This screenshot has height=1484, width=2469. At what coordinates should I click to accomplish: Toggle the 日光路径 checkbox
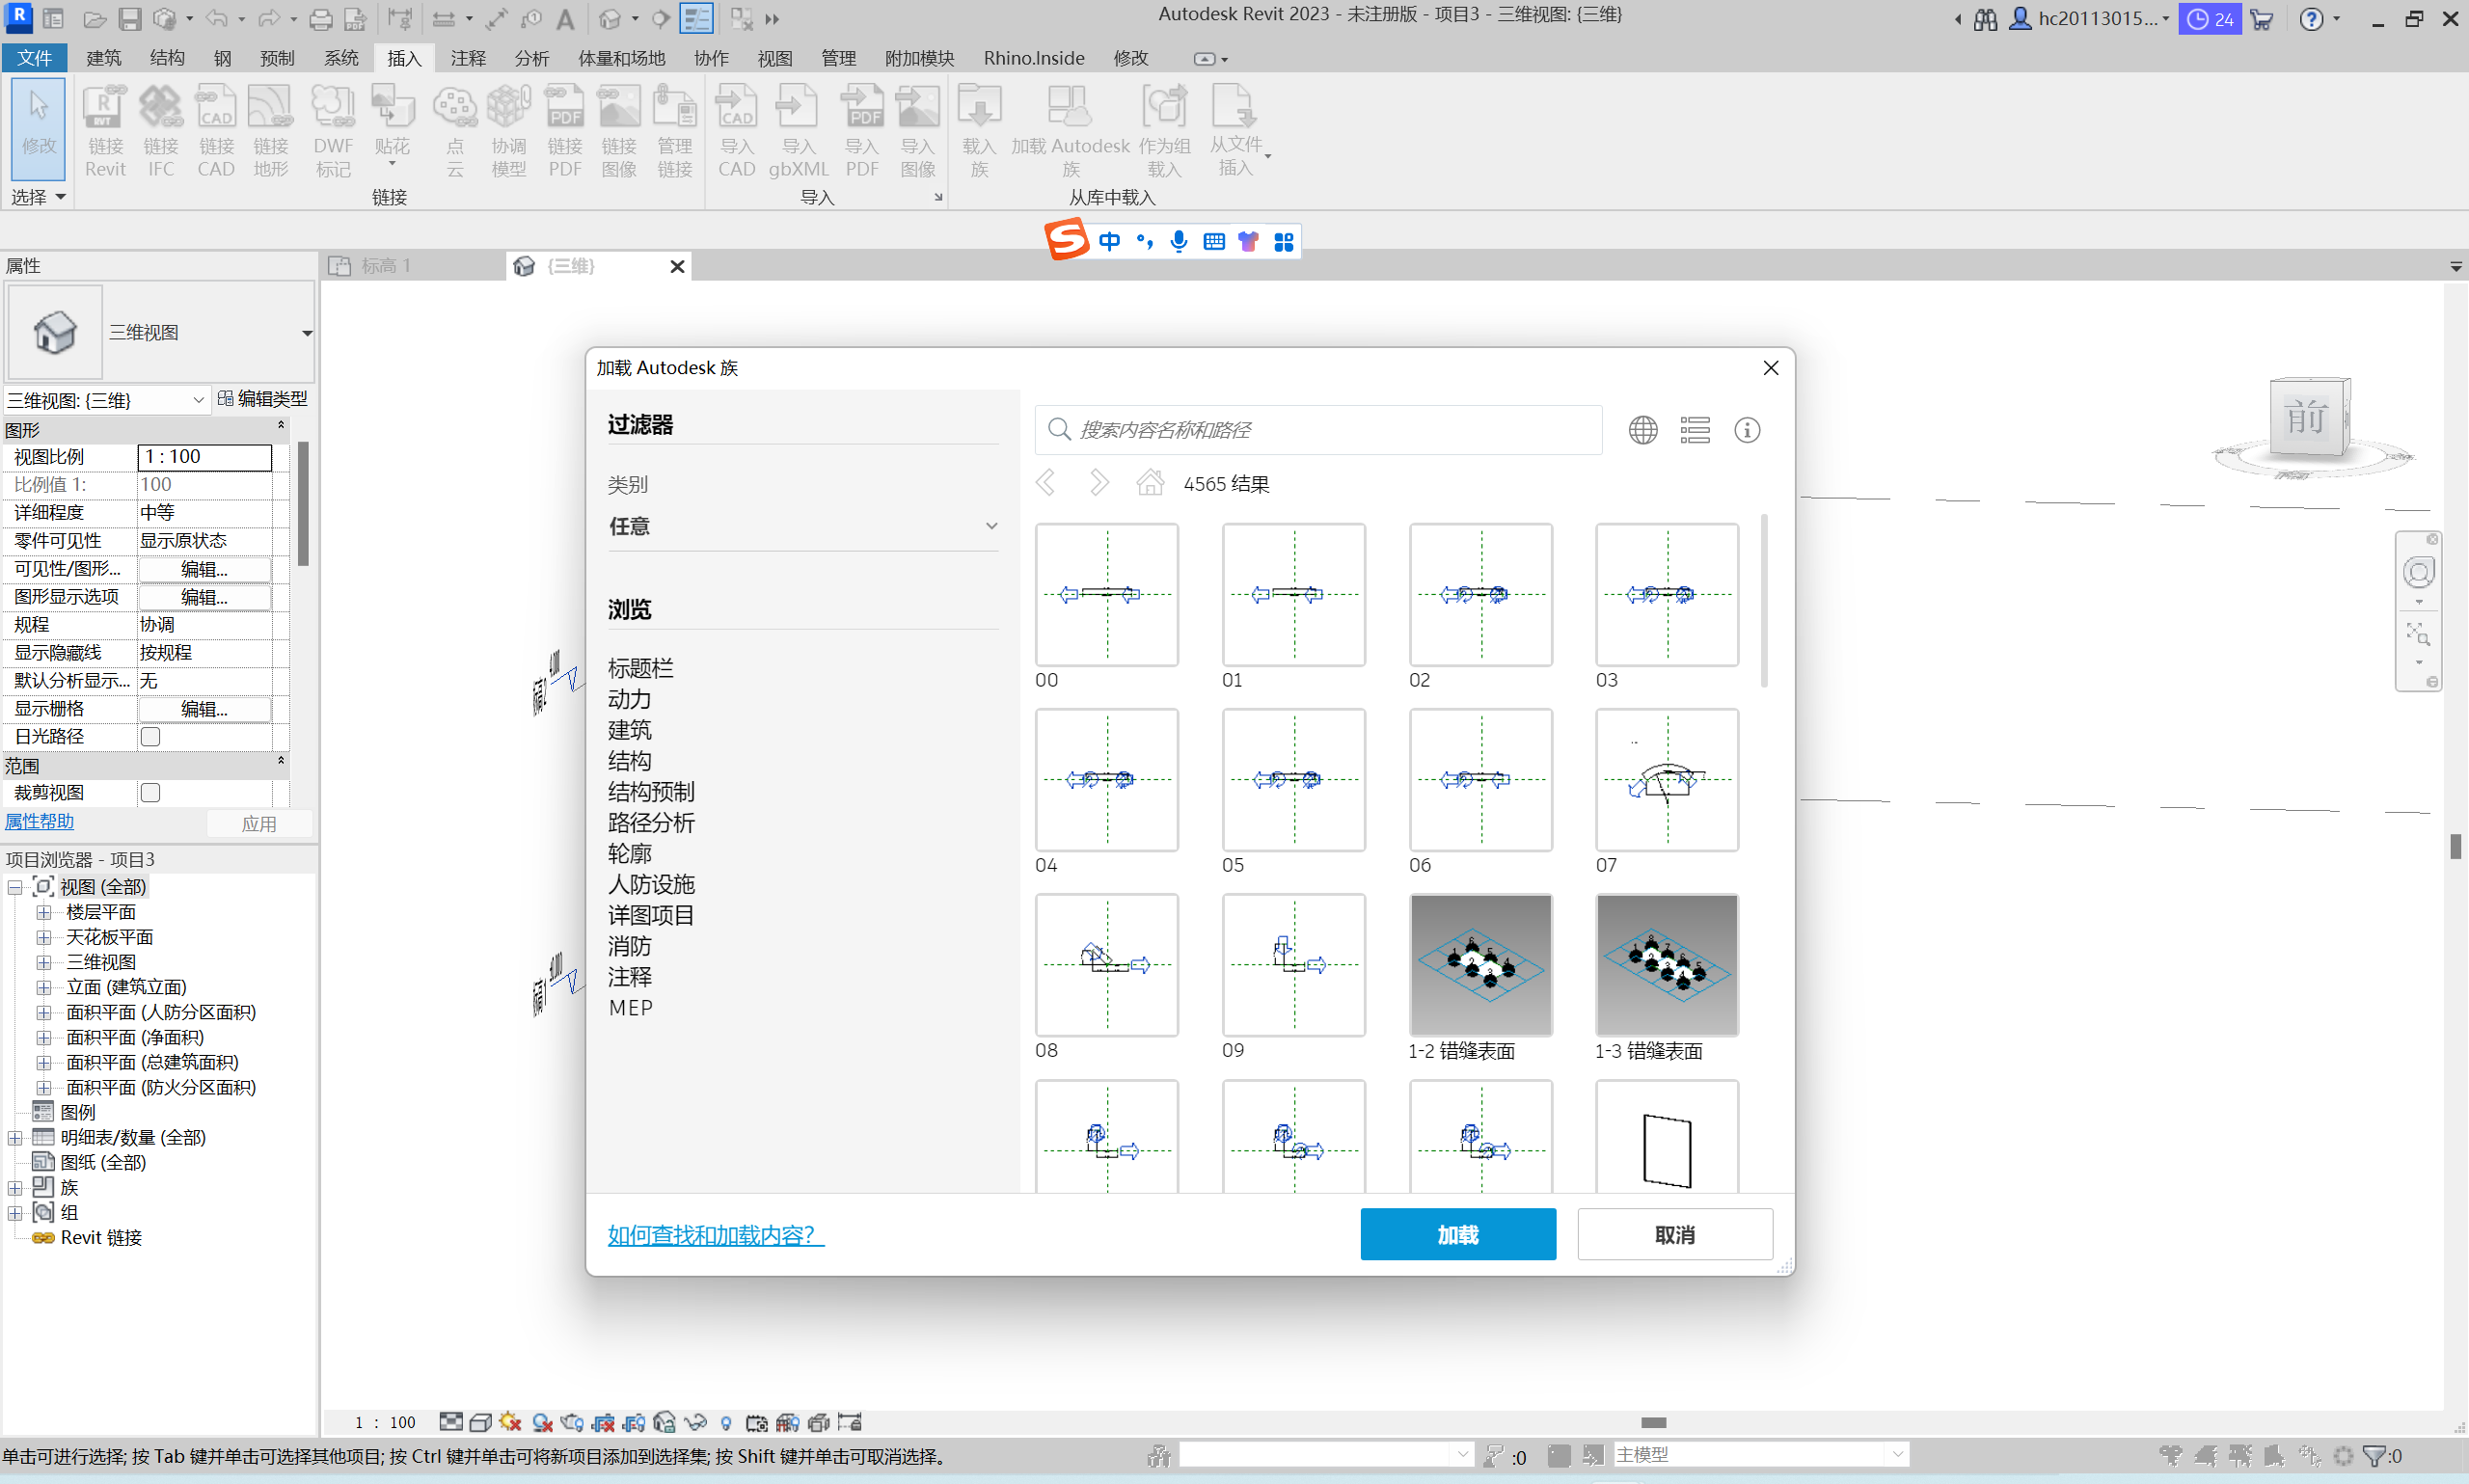[151, 736]
